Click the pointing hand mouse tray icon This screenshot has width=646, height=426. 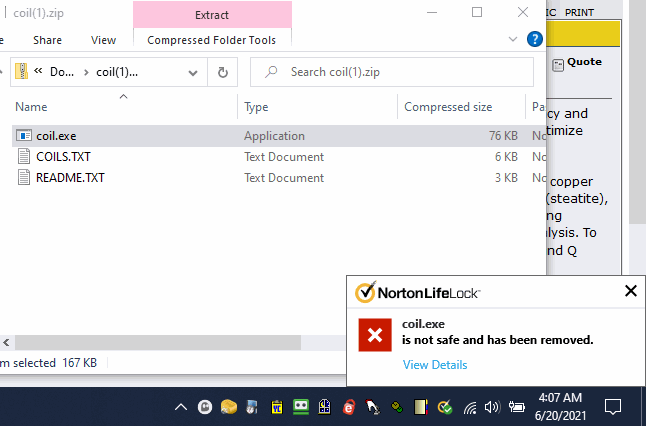(373, 407)
